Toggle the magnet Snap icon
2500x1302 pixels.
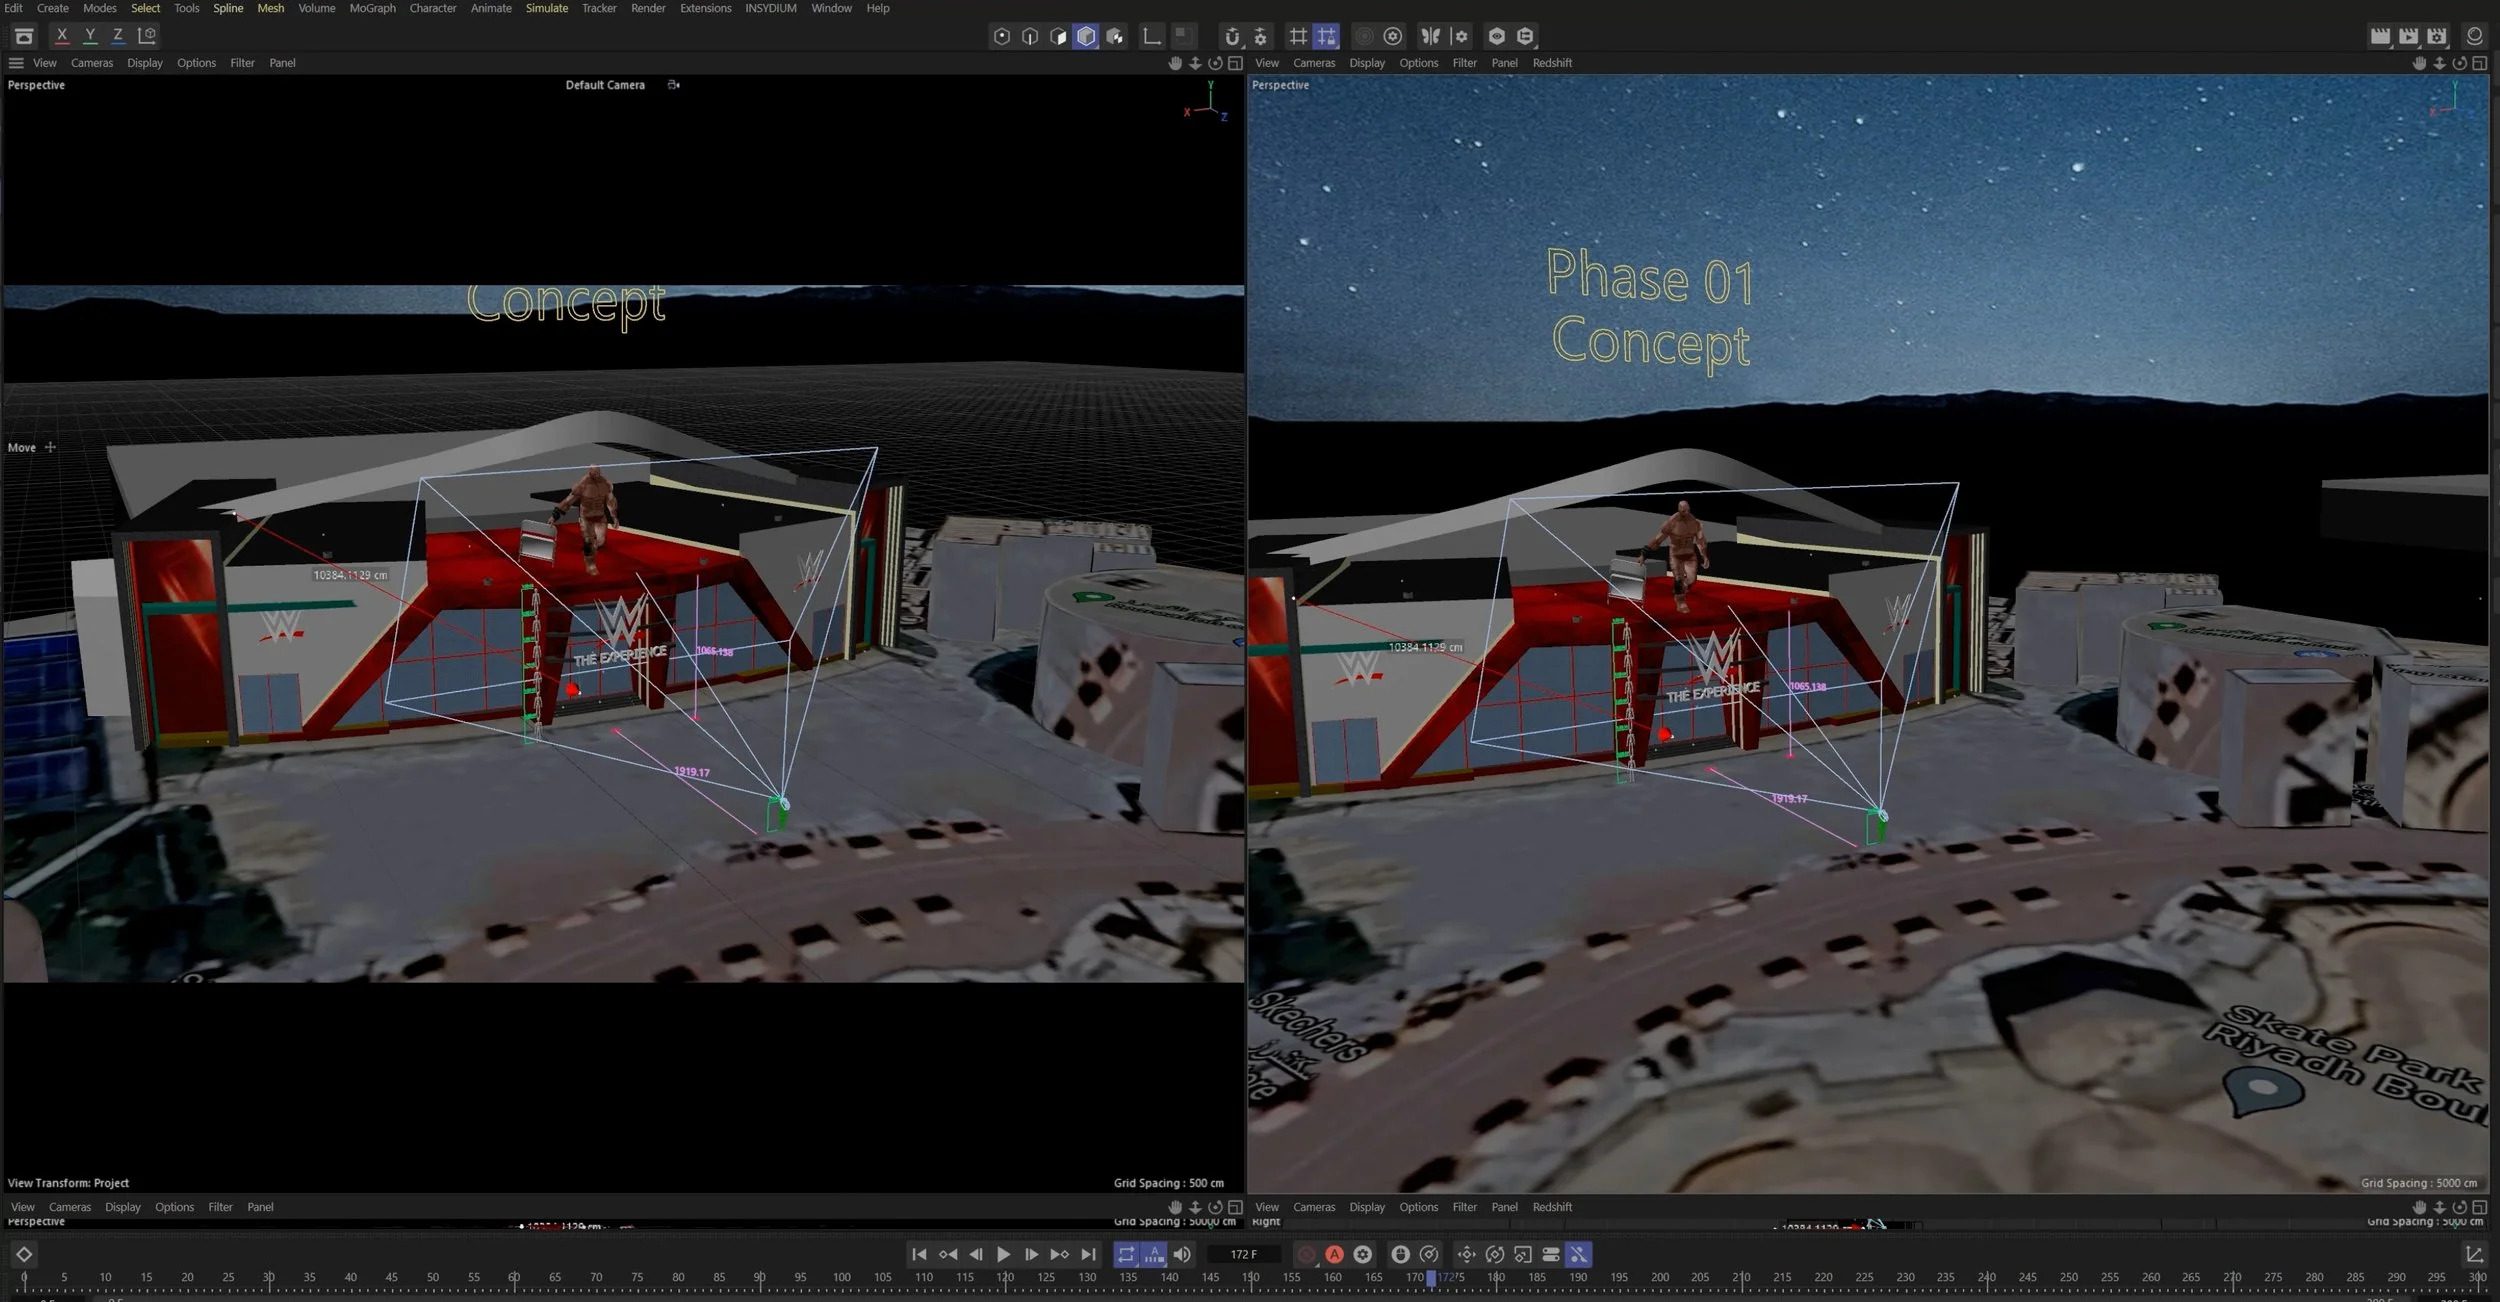point(1232,36)
